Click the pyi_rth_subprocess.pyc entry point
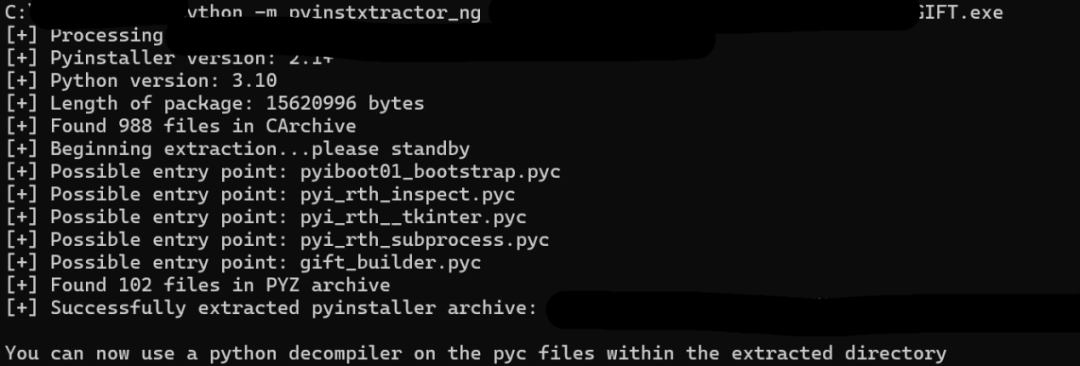The image size is (1080, 366). click(424, 241)
